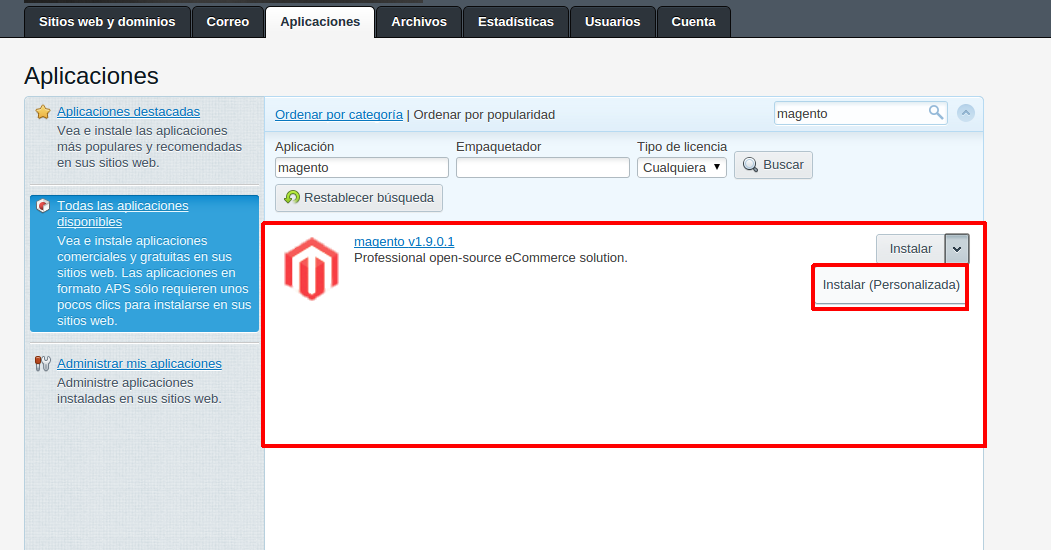The height and width of the screenshot is (550, 1051).
Task: Click the star icon for featured applications
Action: (43, 112)
